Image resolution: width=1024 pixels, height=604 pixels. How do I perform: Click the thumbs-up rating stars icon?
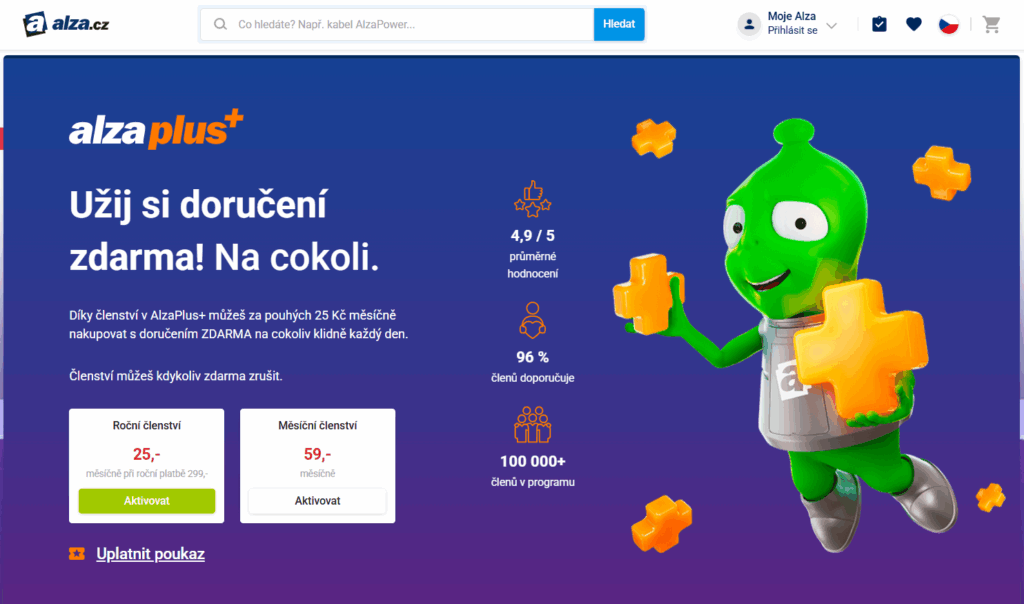[x=532, y=199]
